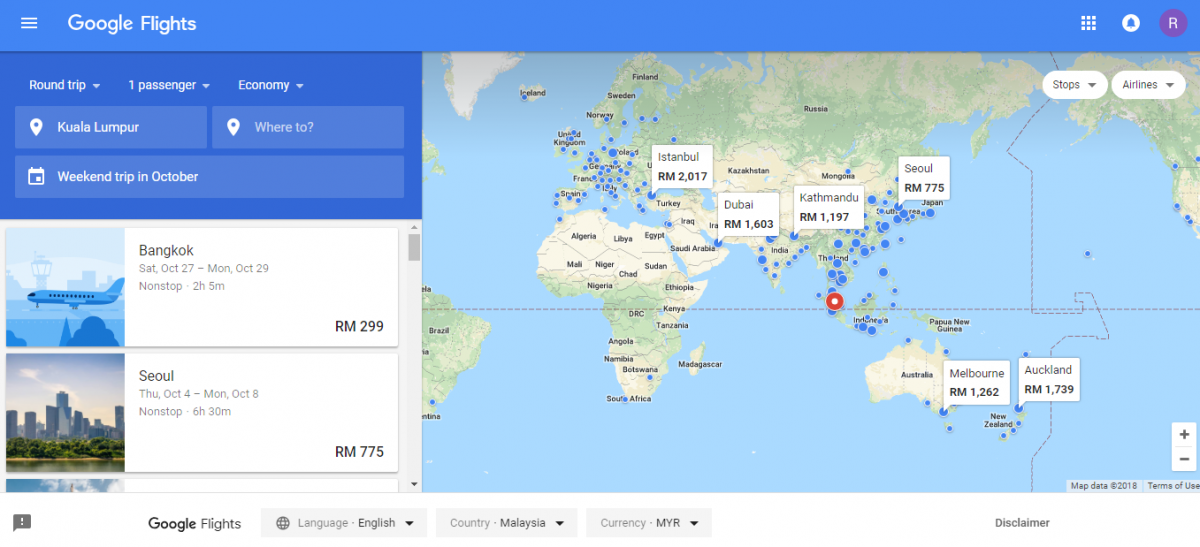
Task: Open the Weekend trip in October date field
Action: pos(209,176)
